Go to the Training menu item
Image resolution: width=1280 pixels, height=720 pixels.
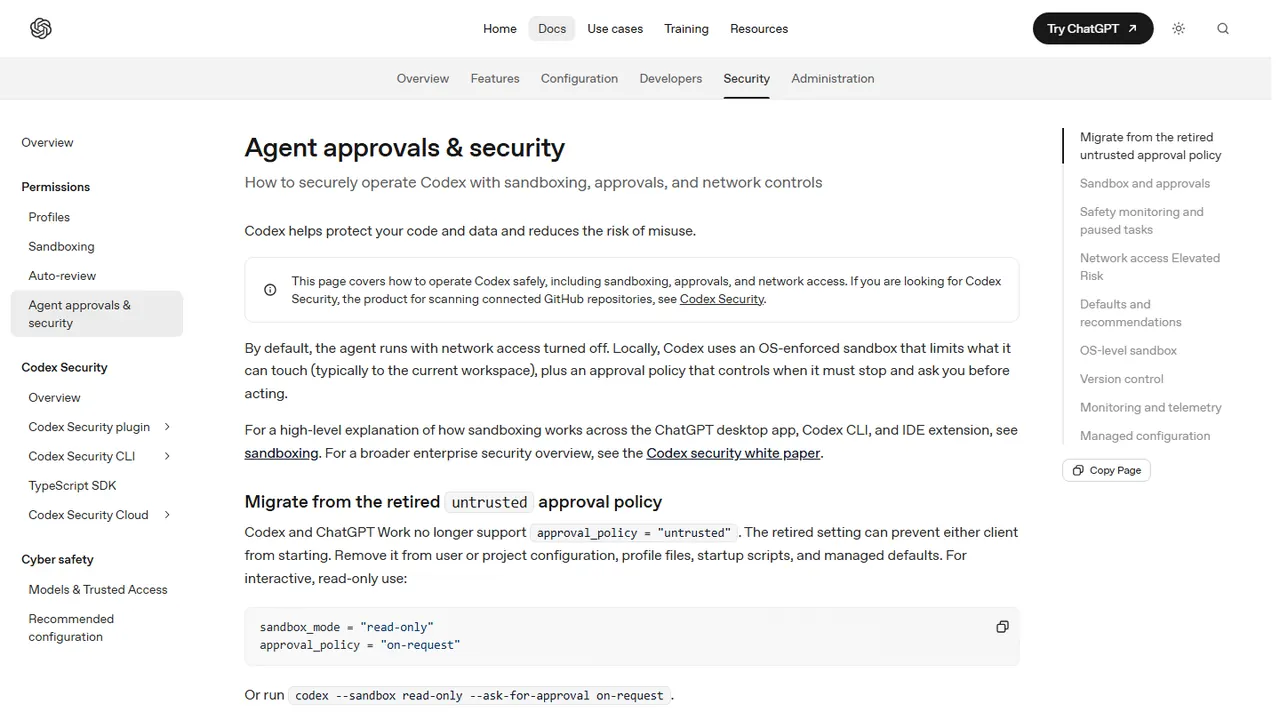click(686, 29)
